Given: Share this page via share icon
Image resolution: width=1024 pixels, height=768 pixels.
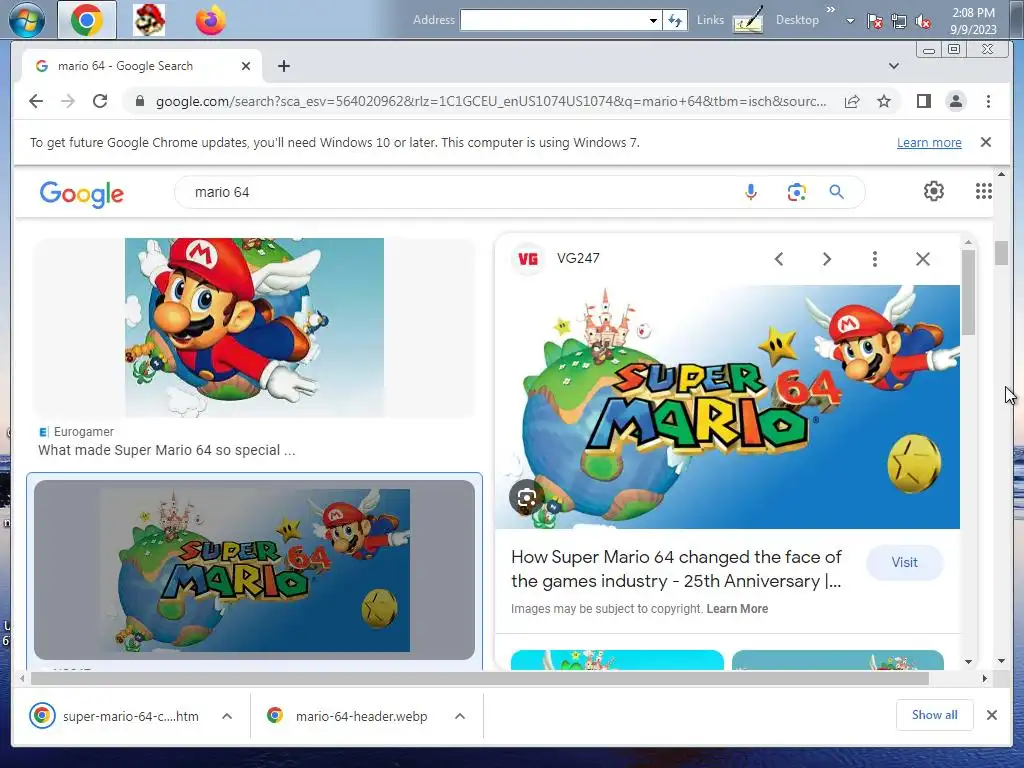Looking at the screenshot, I should coord(852,101).
